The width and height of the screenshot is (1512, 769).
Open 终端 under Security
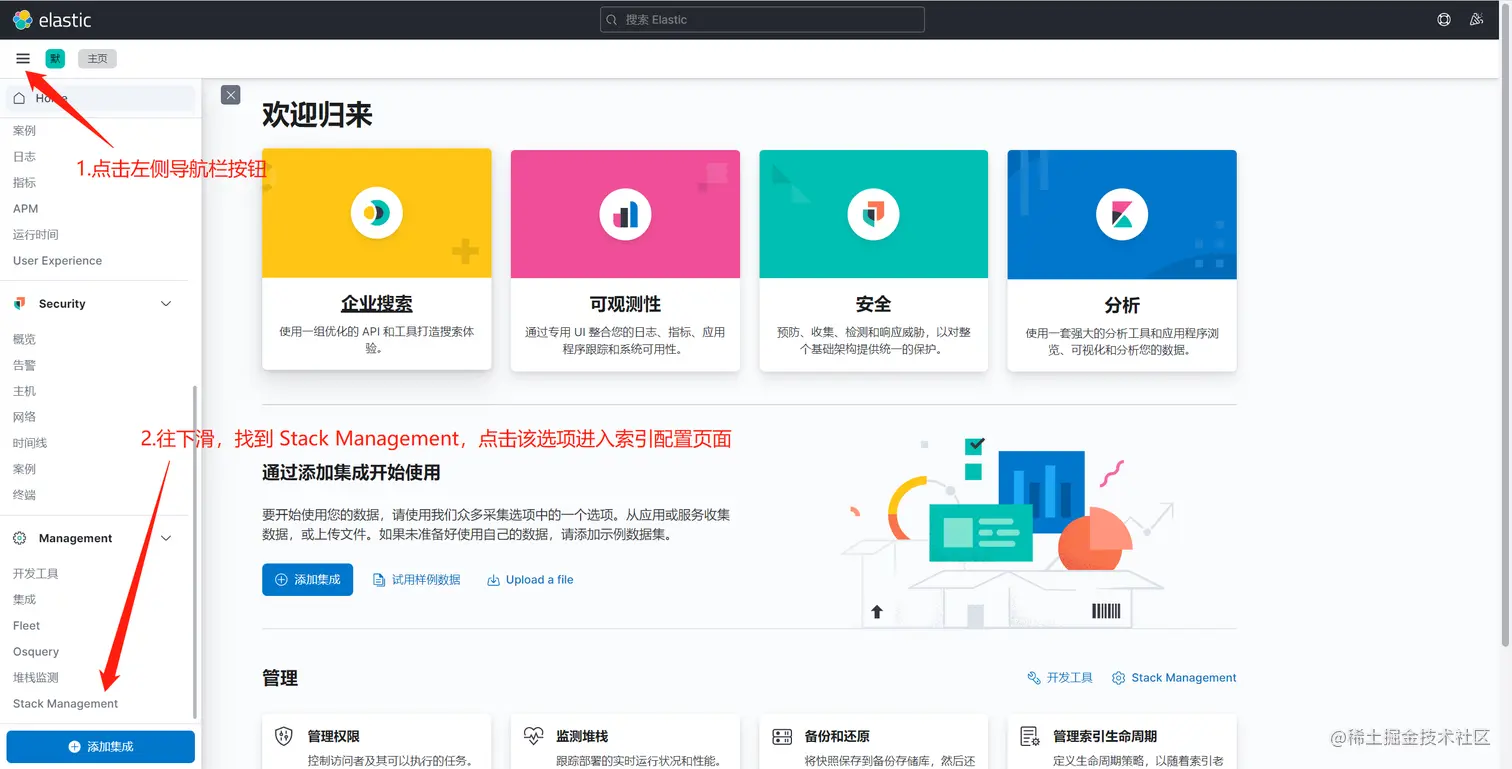(24, 495)
